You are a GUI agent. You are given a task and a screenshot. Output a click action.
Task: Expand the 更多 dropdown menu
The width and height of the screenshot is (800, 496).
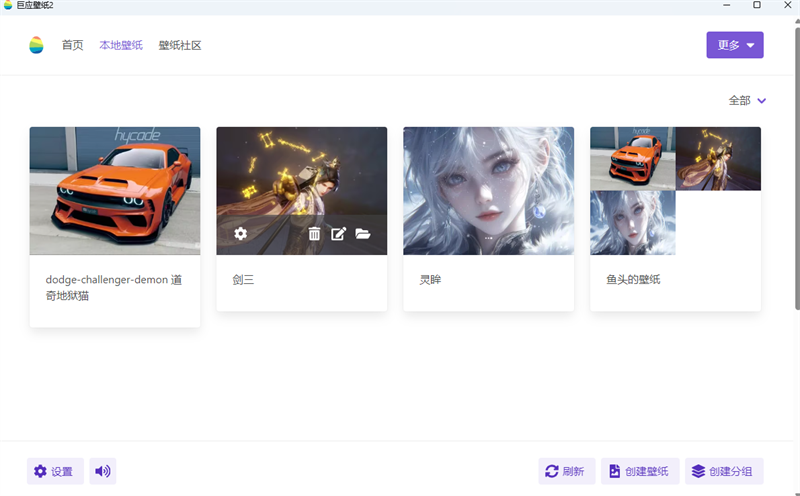click(735, 45)
